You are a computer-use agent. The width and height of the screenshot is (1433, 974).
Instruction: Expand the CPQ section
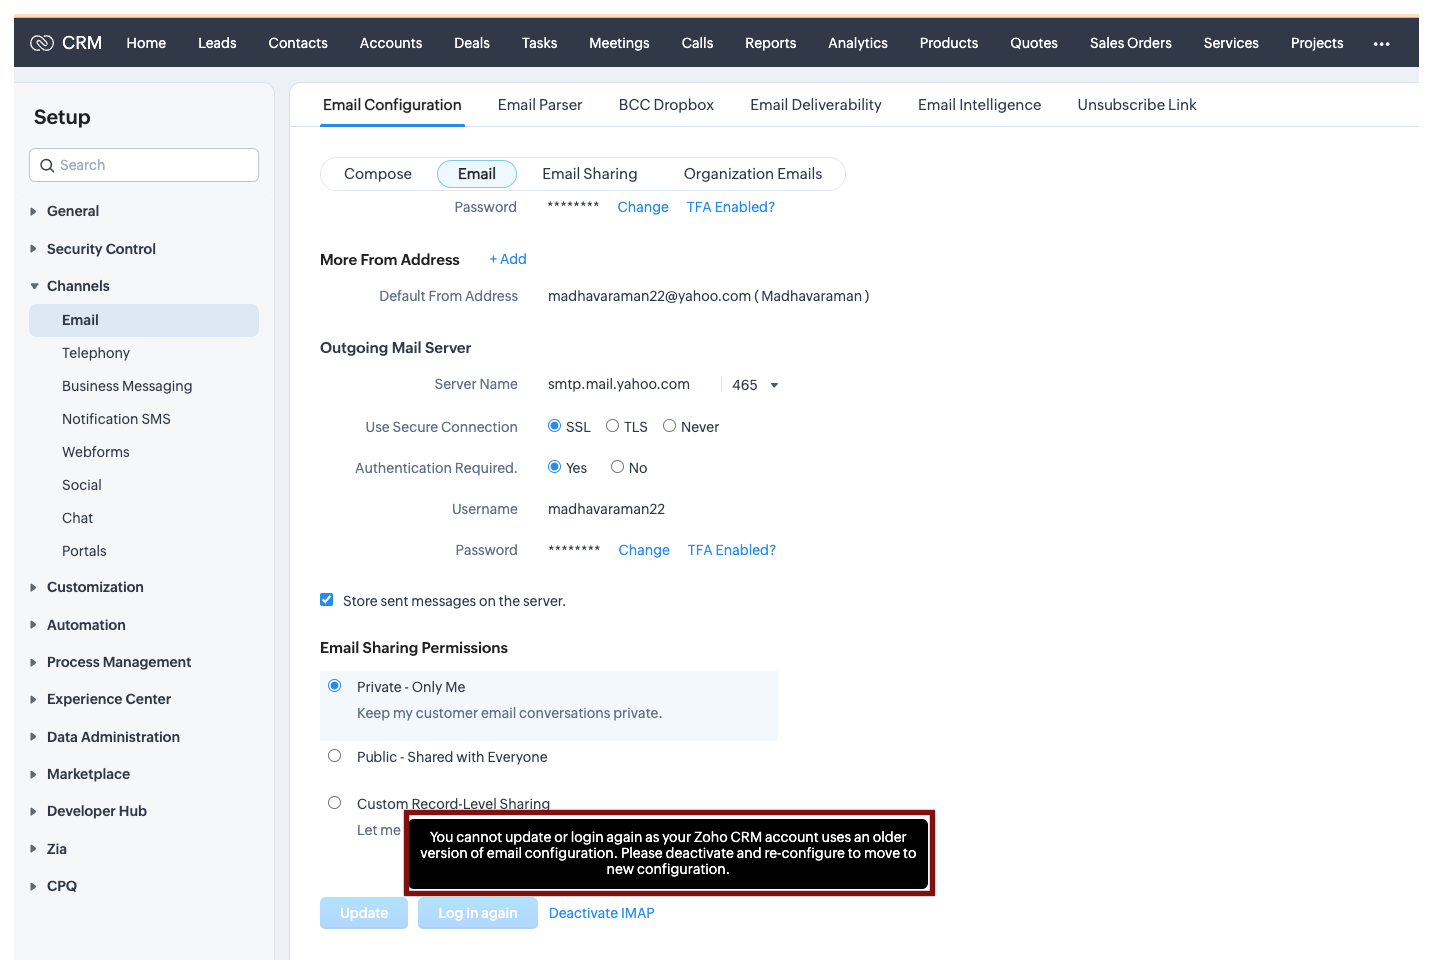[34, 886]
